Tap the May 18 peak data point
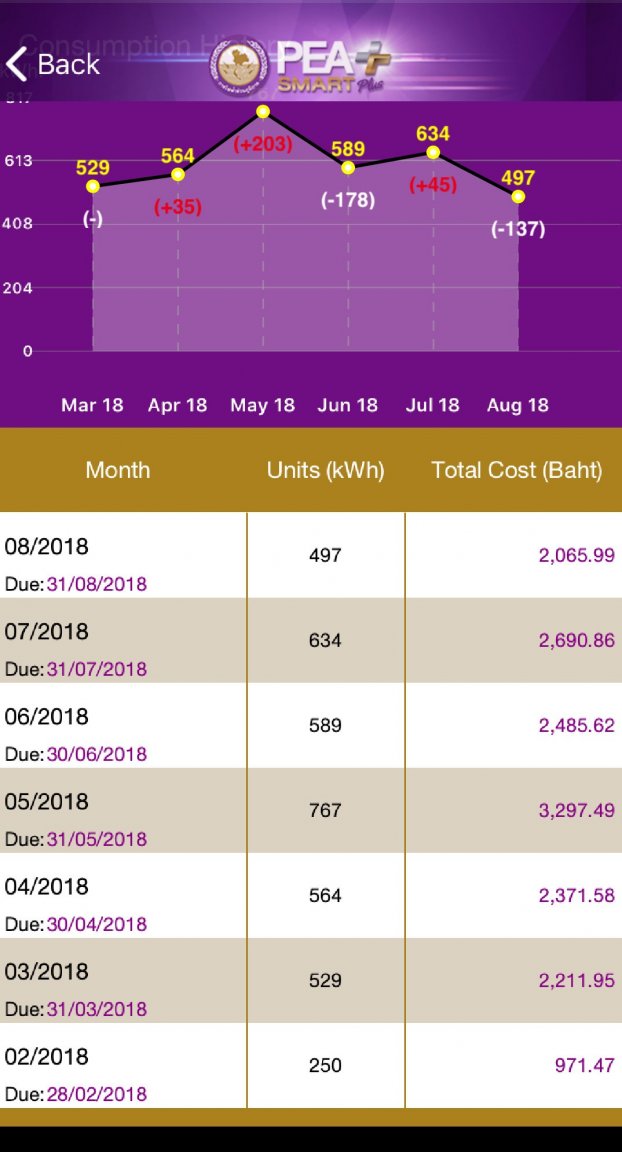 tap(263, 112)
